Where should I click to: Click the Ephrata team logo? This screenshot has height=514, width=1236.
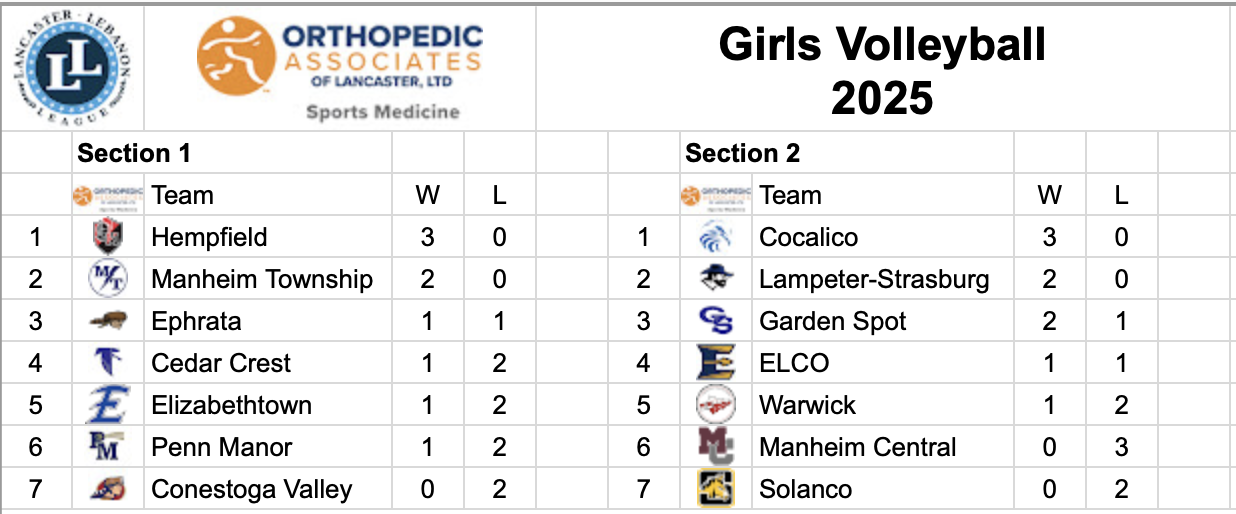(107, 321)
